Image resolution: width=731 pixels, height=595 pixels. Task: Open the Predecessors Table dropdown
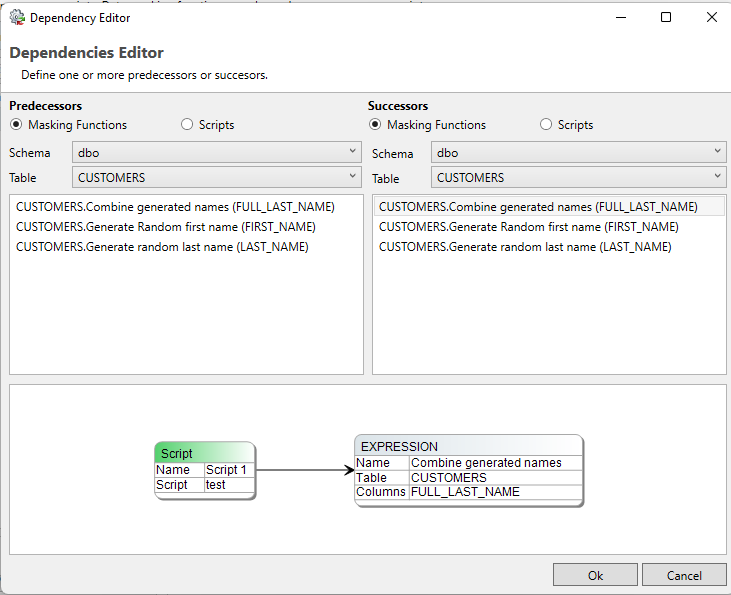point(216,177)
